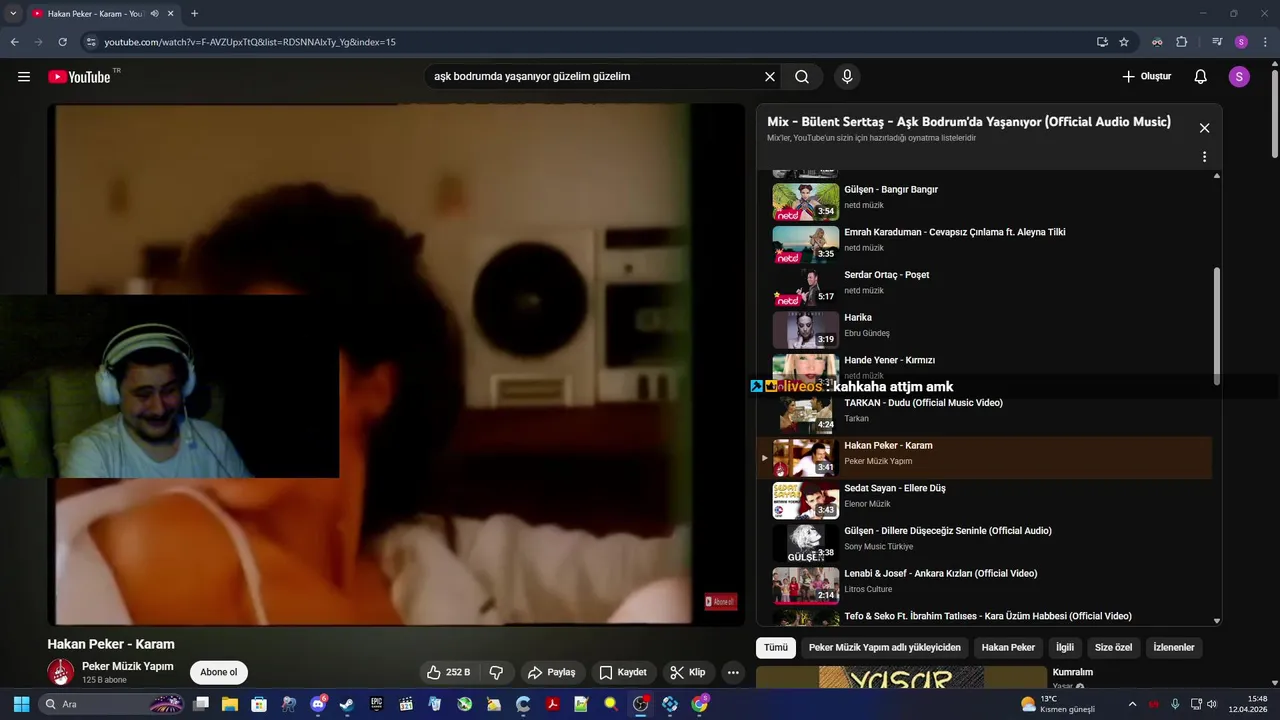Open the Windows Start menu
This screenshot has width=1280, height=720.
[x=21, y=704]
